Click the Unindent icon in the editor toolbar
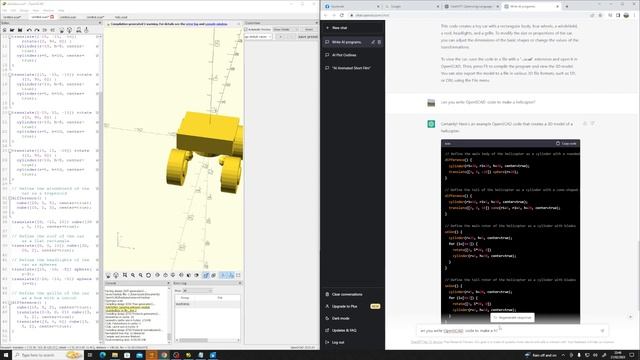This screenshot has height=360, width=640. pyautogui.click(x=45, y=30)
